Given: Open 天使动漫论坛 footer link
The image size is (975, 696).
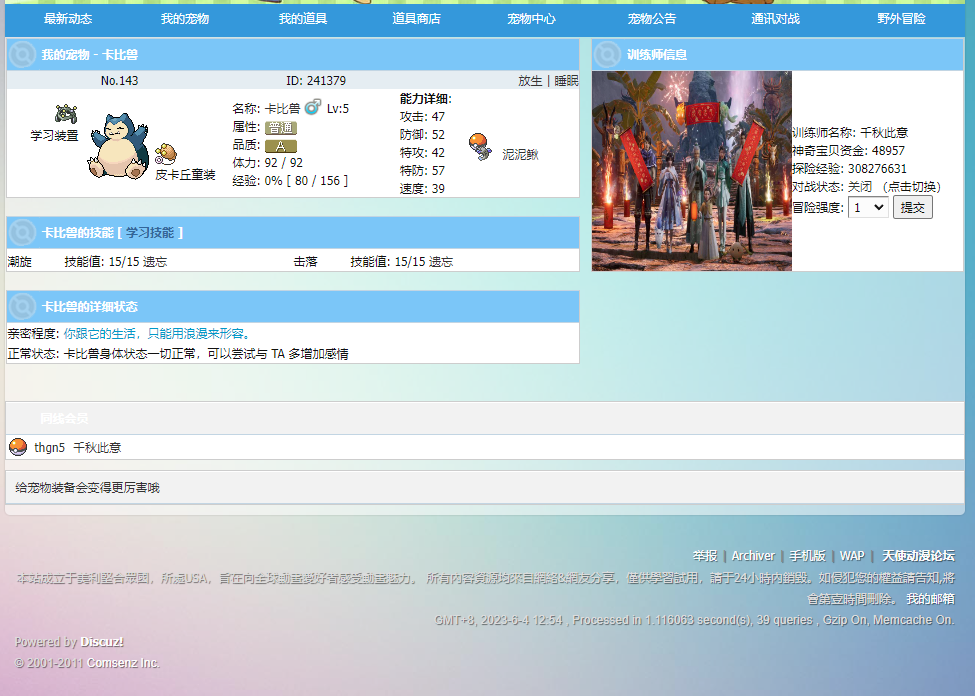Looking at the screenshot, I should coord(918,556).
